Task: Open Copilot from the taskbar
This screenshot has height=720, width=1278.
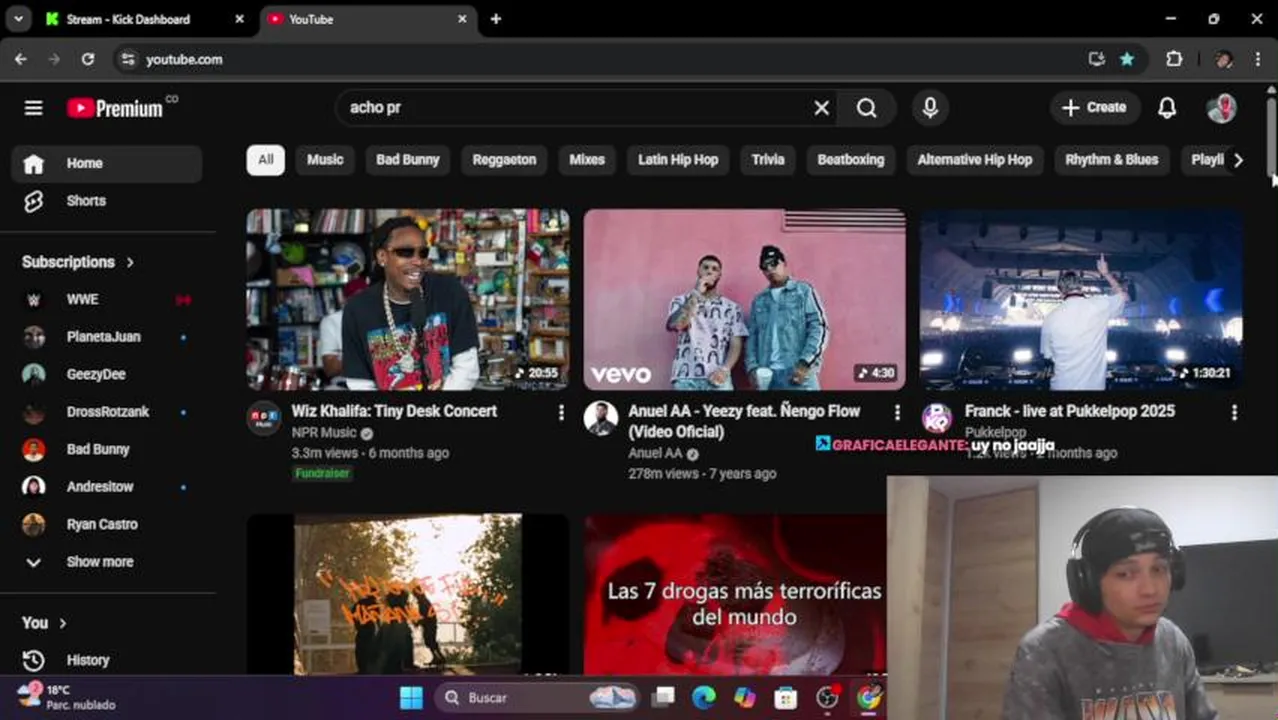Action: pyautogui.click(x=745, y=697)
